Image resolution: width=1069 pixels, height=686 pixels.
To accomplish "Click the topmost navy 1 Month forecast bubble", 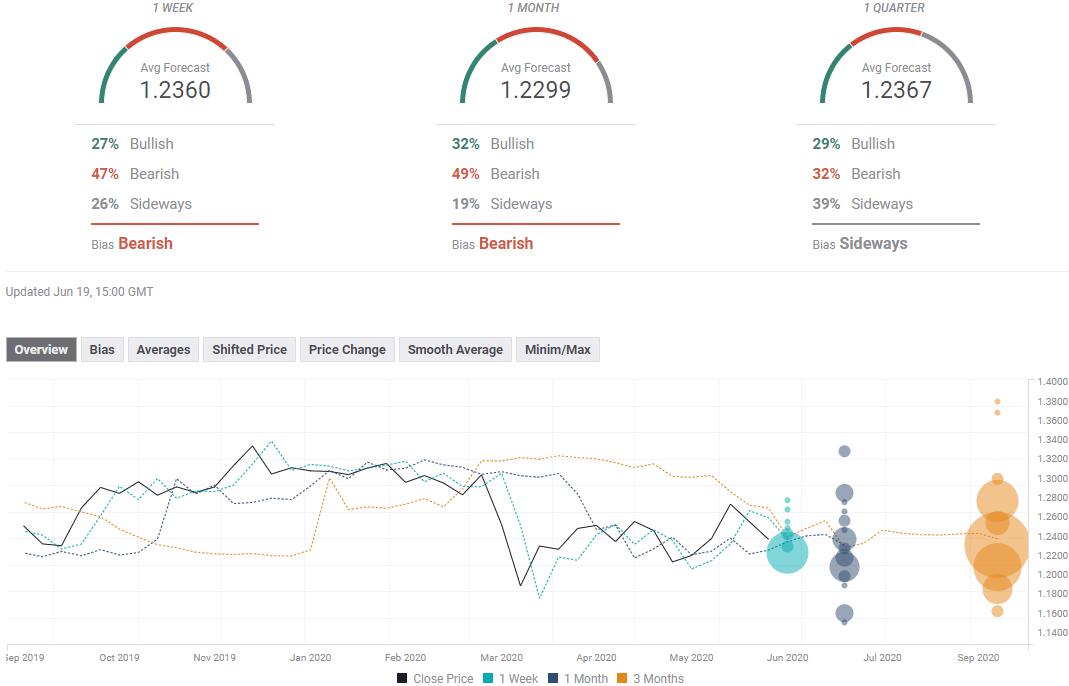I will pos(845,451).
